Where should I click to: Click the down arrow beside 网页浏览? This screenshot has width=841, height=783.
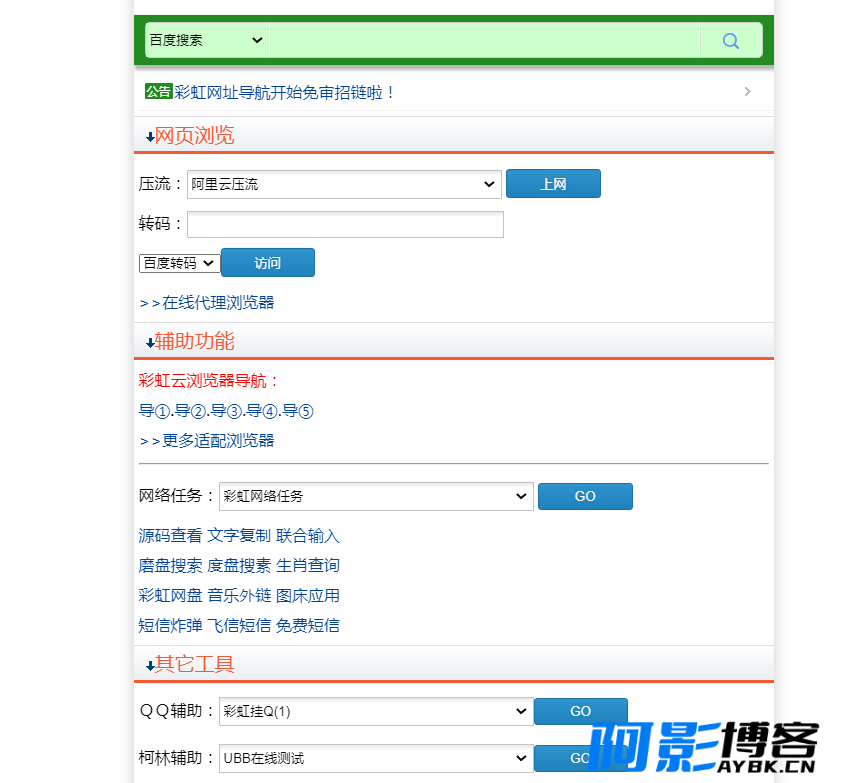(150, 137)
